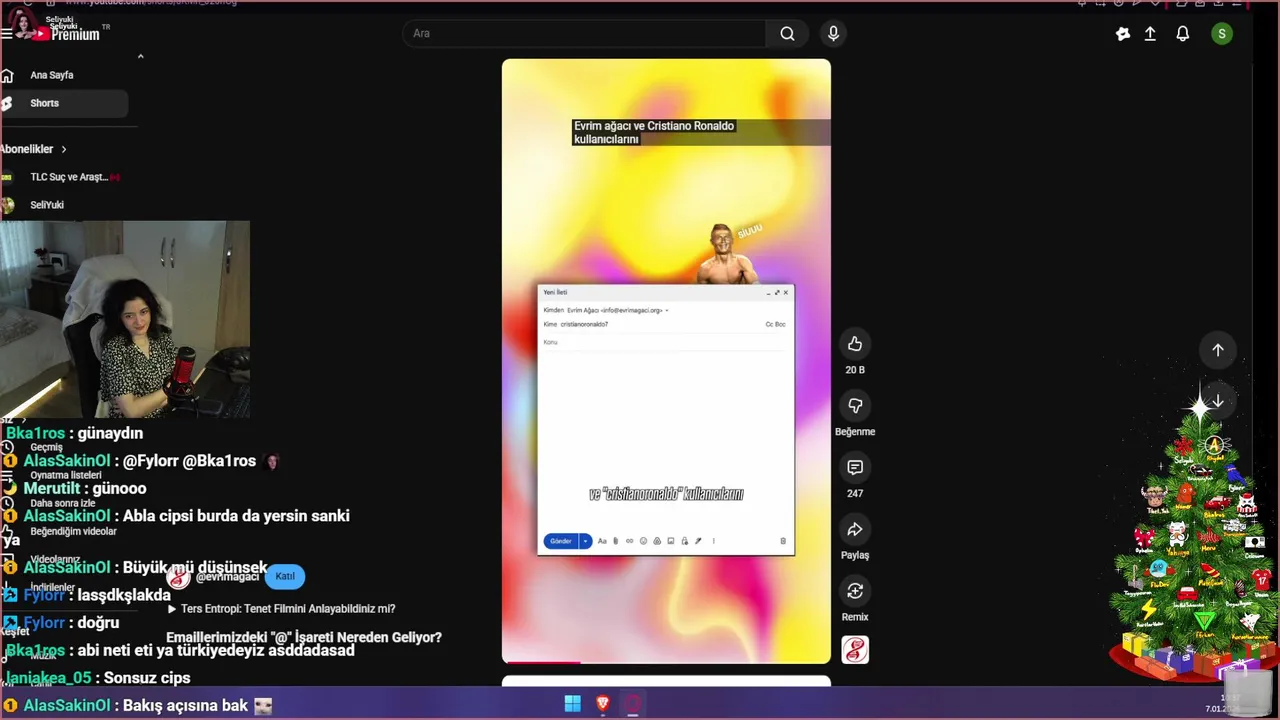Open the channel sound thumbnail below Remix
Image resolution: width=1280 pixels, height=720 pixels.
tap(855, 650)
